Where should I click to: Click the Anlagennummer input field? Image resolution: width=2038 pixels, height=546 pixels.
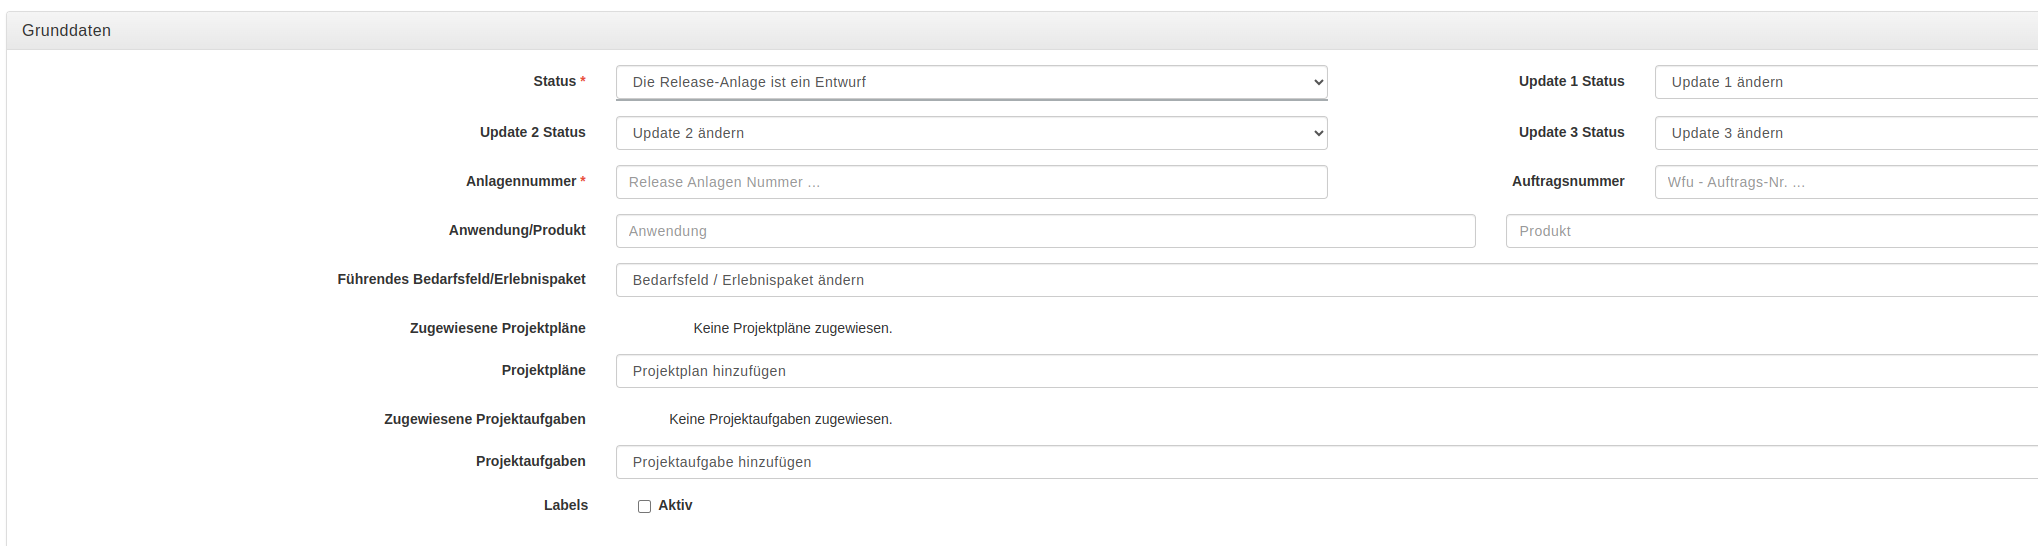pyautogui.click(x=971, y=182)
